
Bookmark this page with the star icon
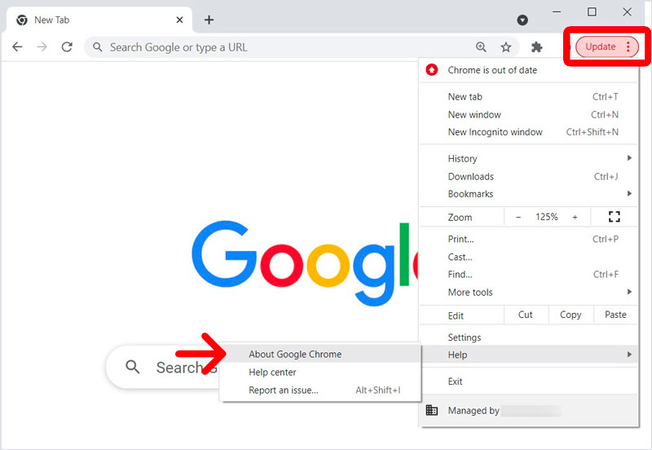pos(506,47)
